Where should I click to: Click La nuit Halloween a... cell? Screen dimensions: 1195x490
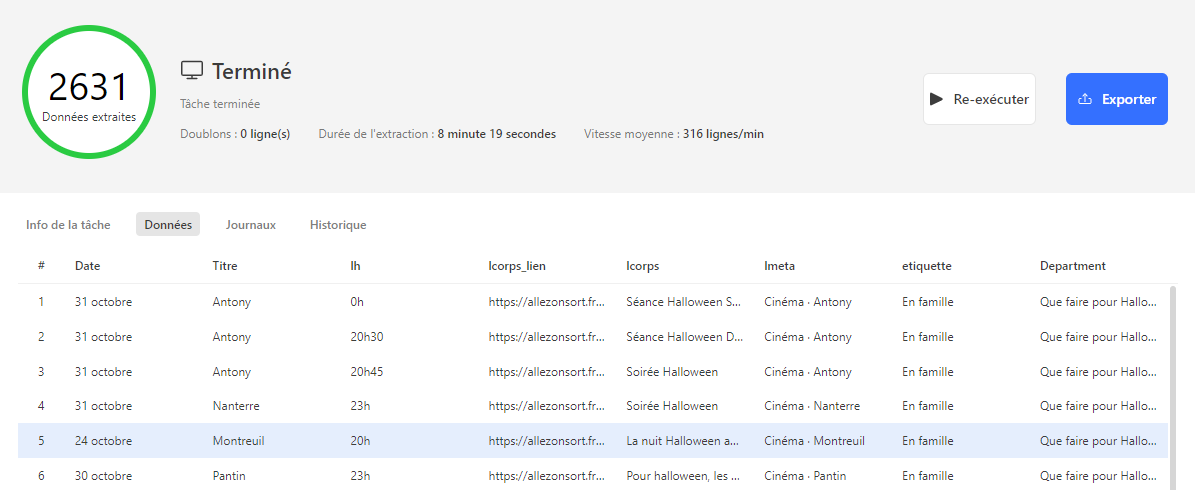(683, 440)
